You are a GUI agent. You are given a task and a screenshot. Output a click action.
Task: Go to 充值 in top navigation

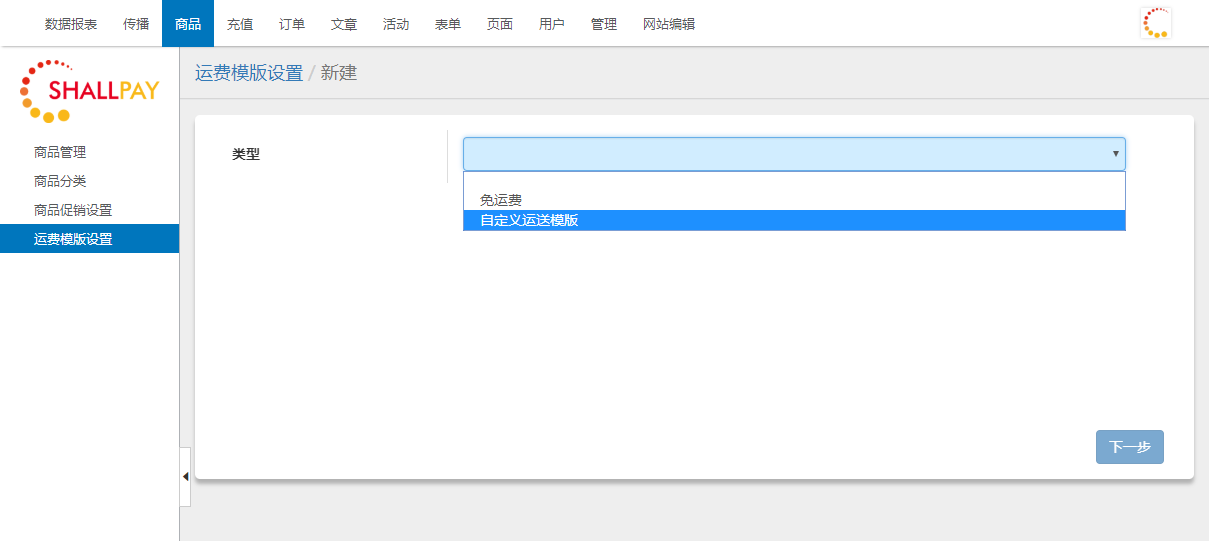coord(240,24)
